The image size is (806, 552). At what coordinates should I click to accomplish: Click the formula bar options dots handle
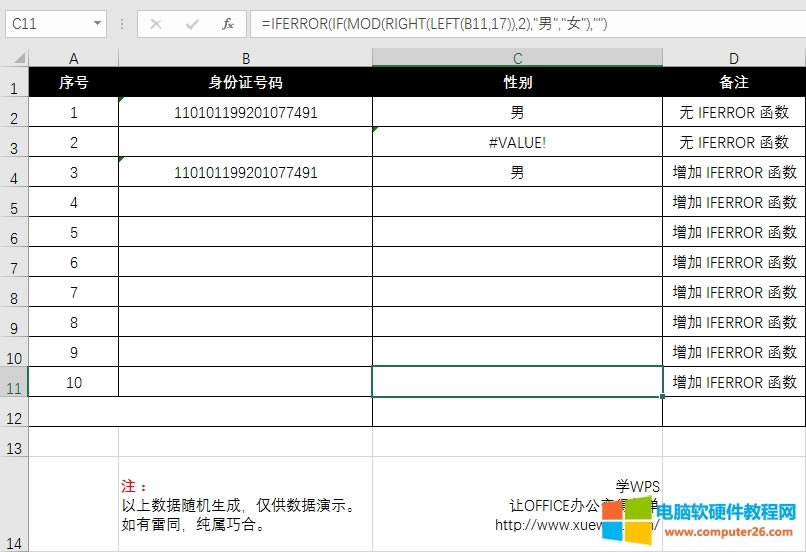122,24
